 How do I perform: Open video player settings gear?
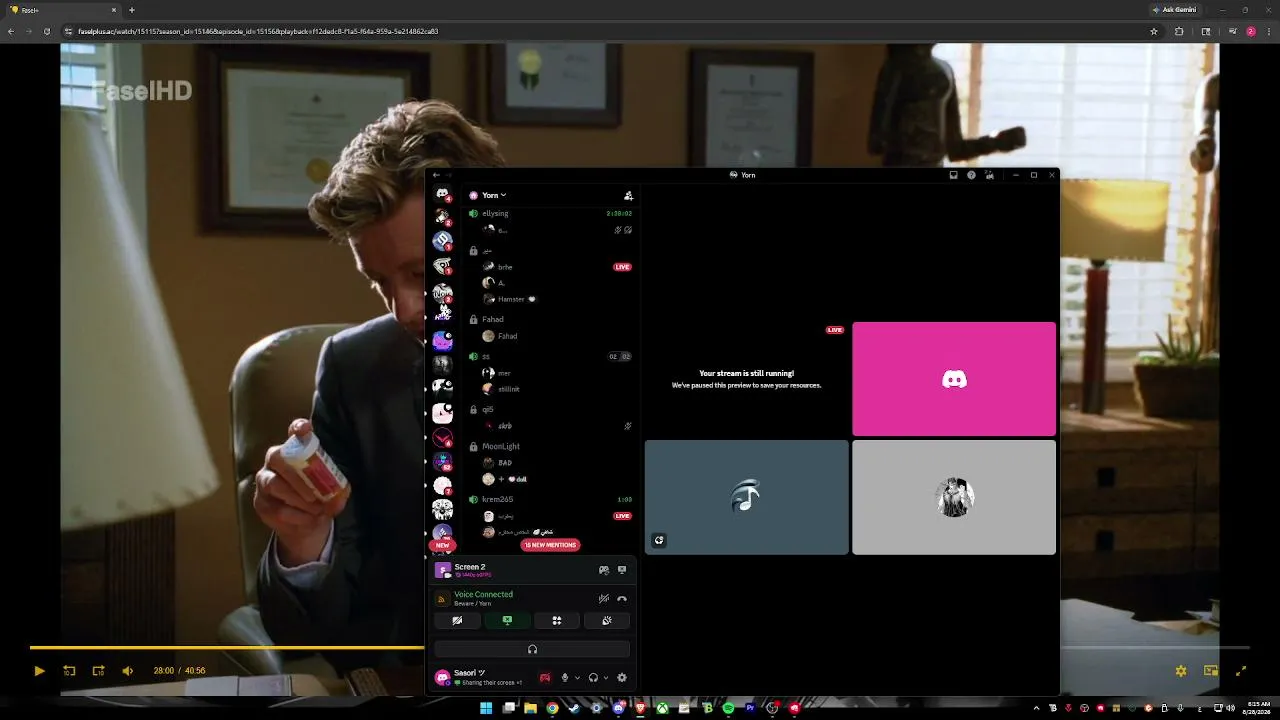point(1181,671)
